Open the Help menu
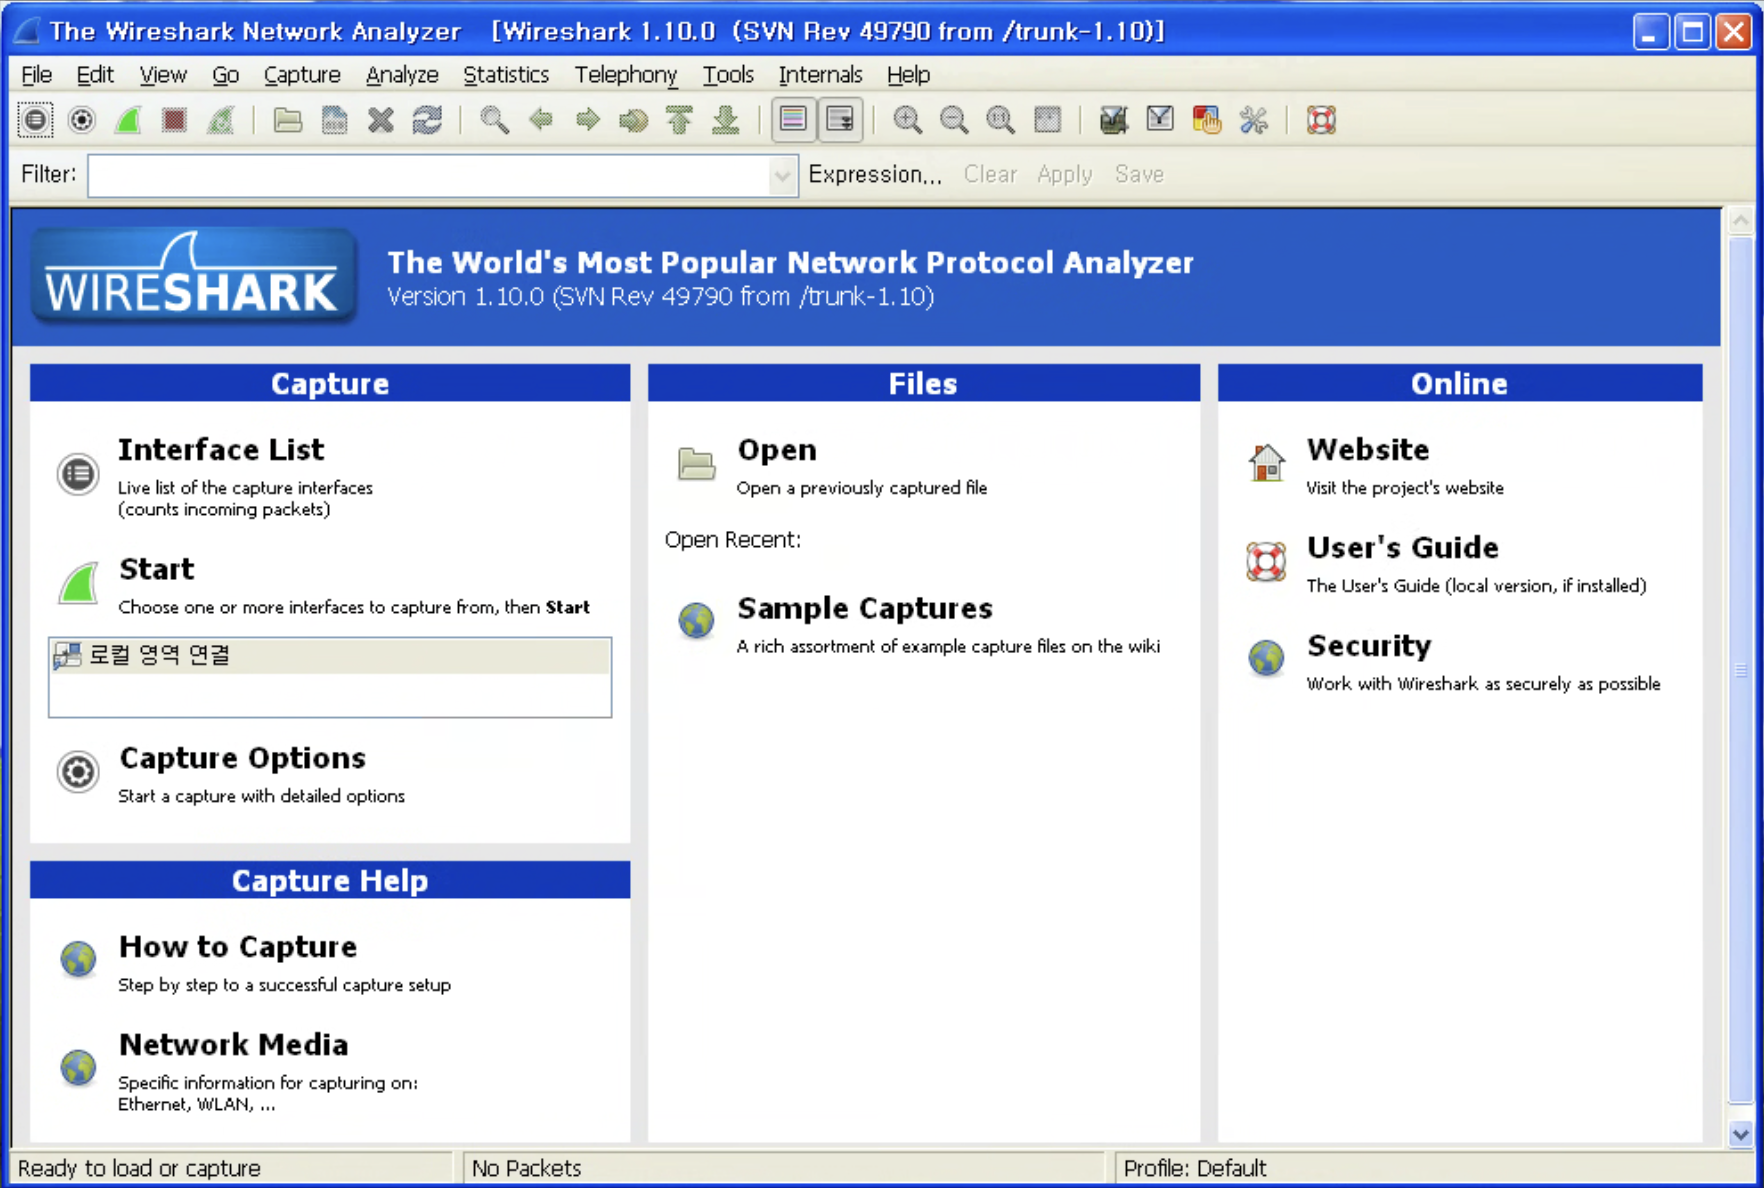 (908, 75)
